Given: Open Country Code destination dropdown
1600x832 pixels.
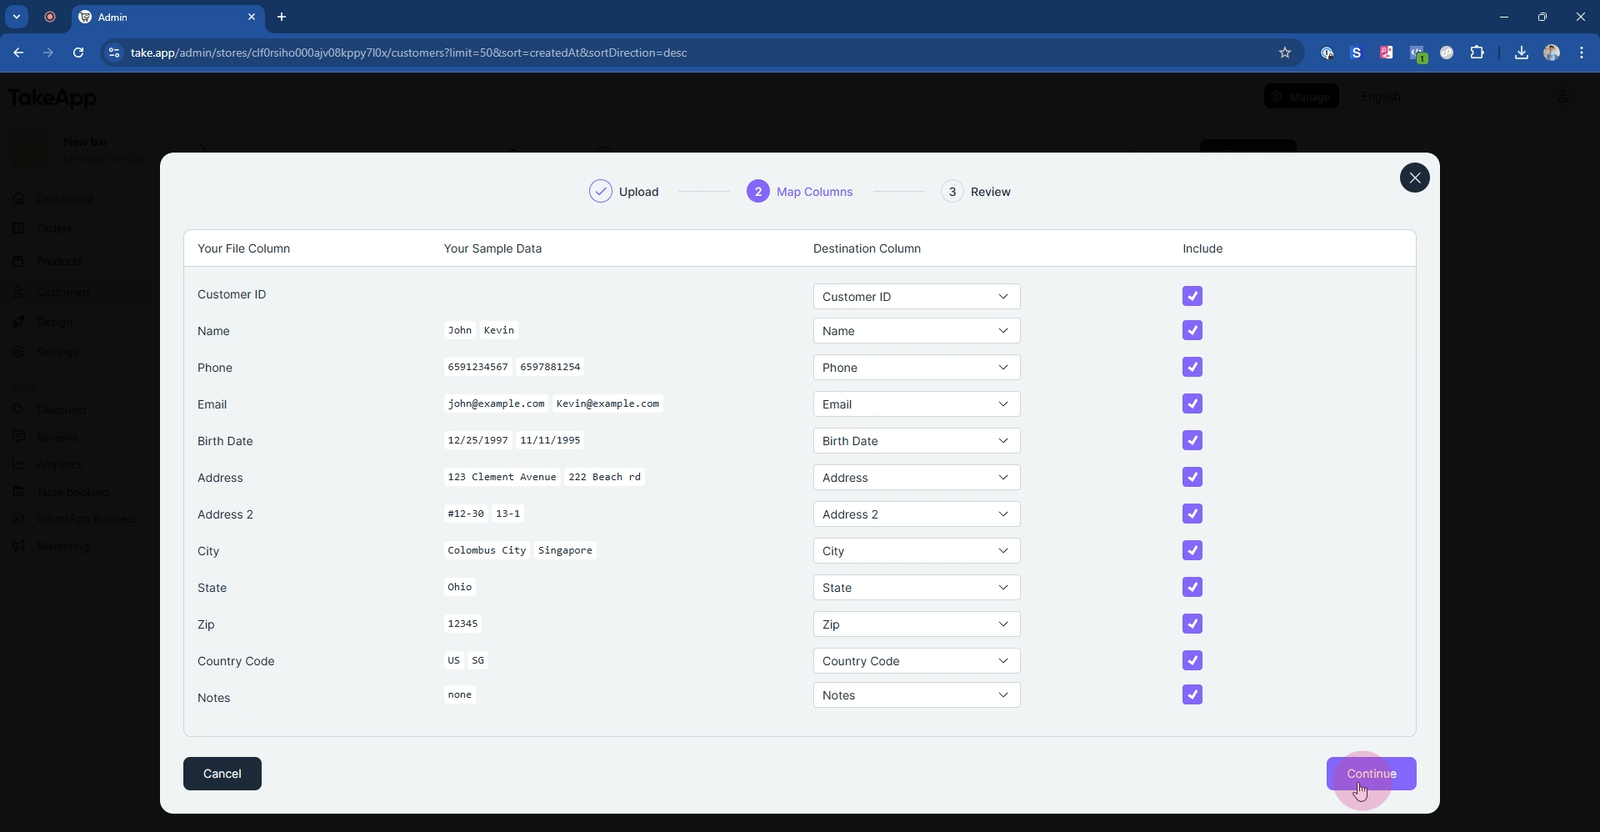Looking at the screenshot, I should (x=916, y=661).
